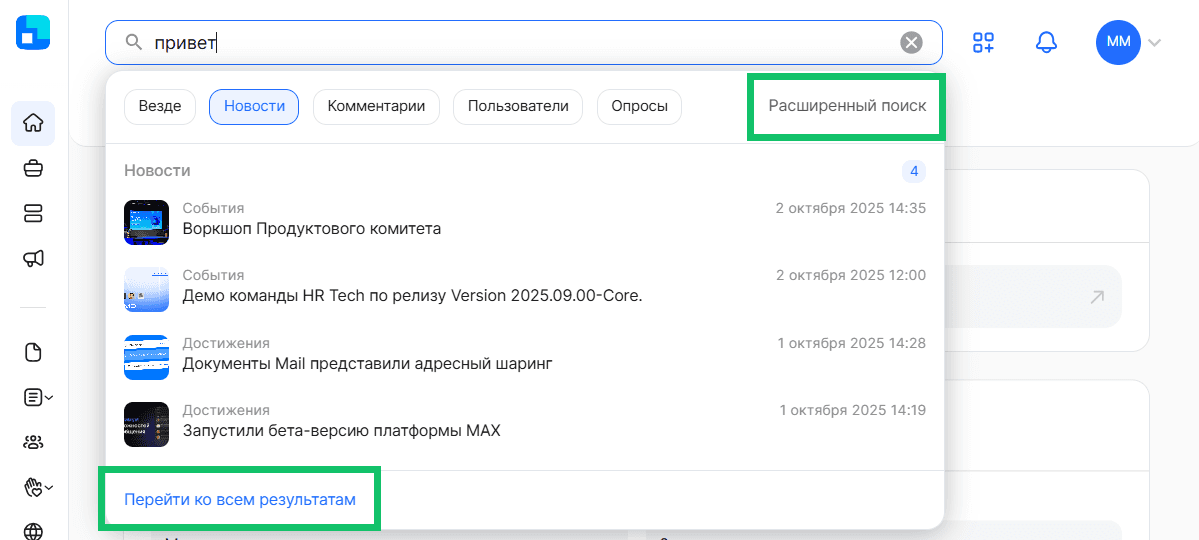Image resolution: width=1199 pixels, height=540 pixels.
Task: Click thumbnail of Демо команды HR Tech
Action: 146,290
